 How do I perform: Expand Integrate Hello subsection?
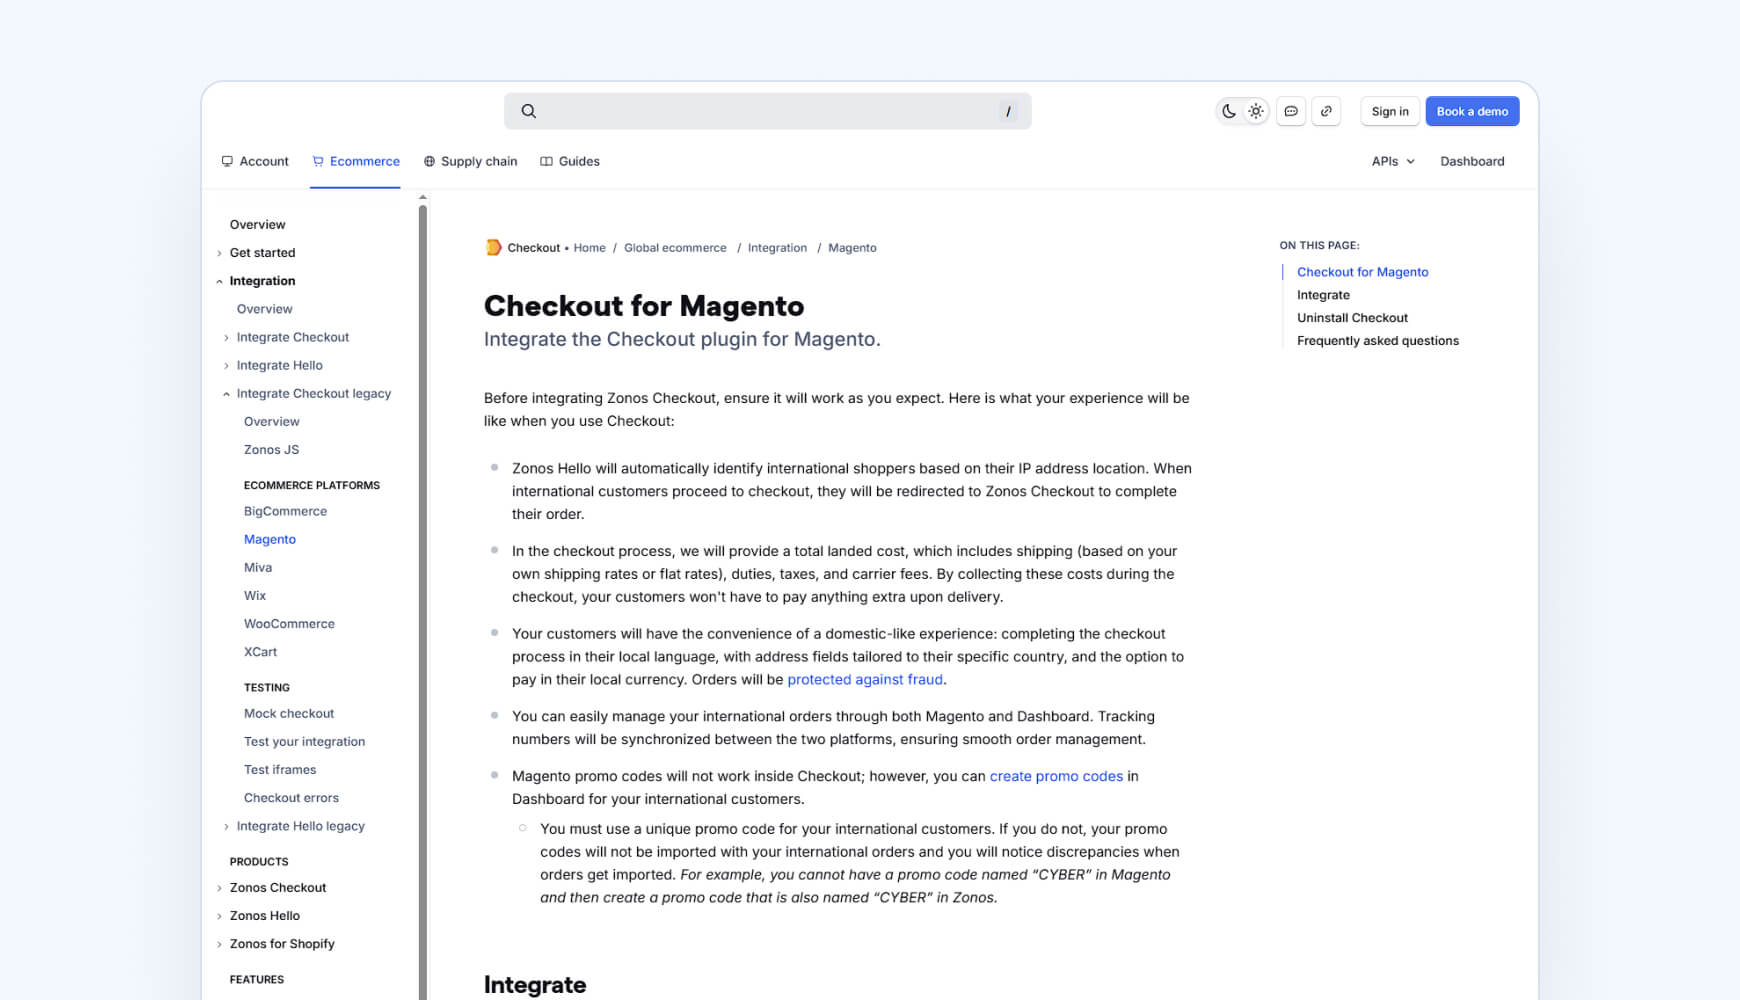point(279,365)
